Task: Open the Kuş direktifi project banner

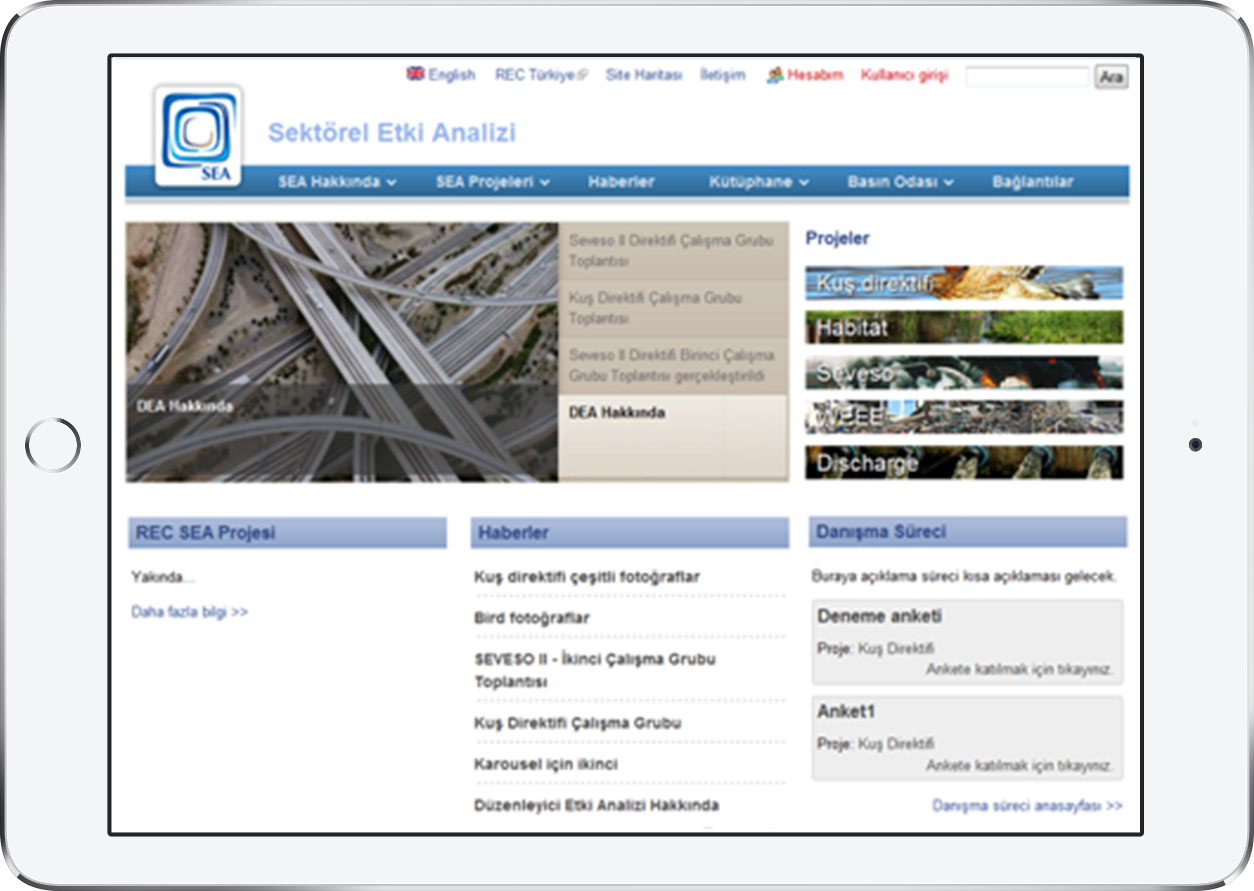Action: [964, 283]
